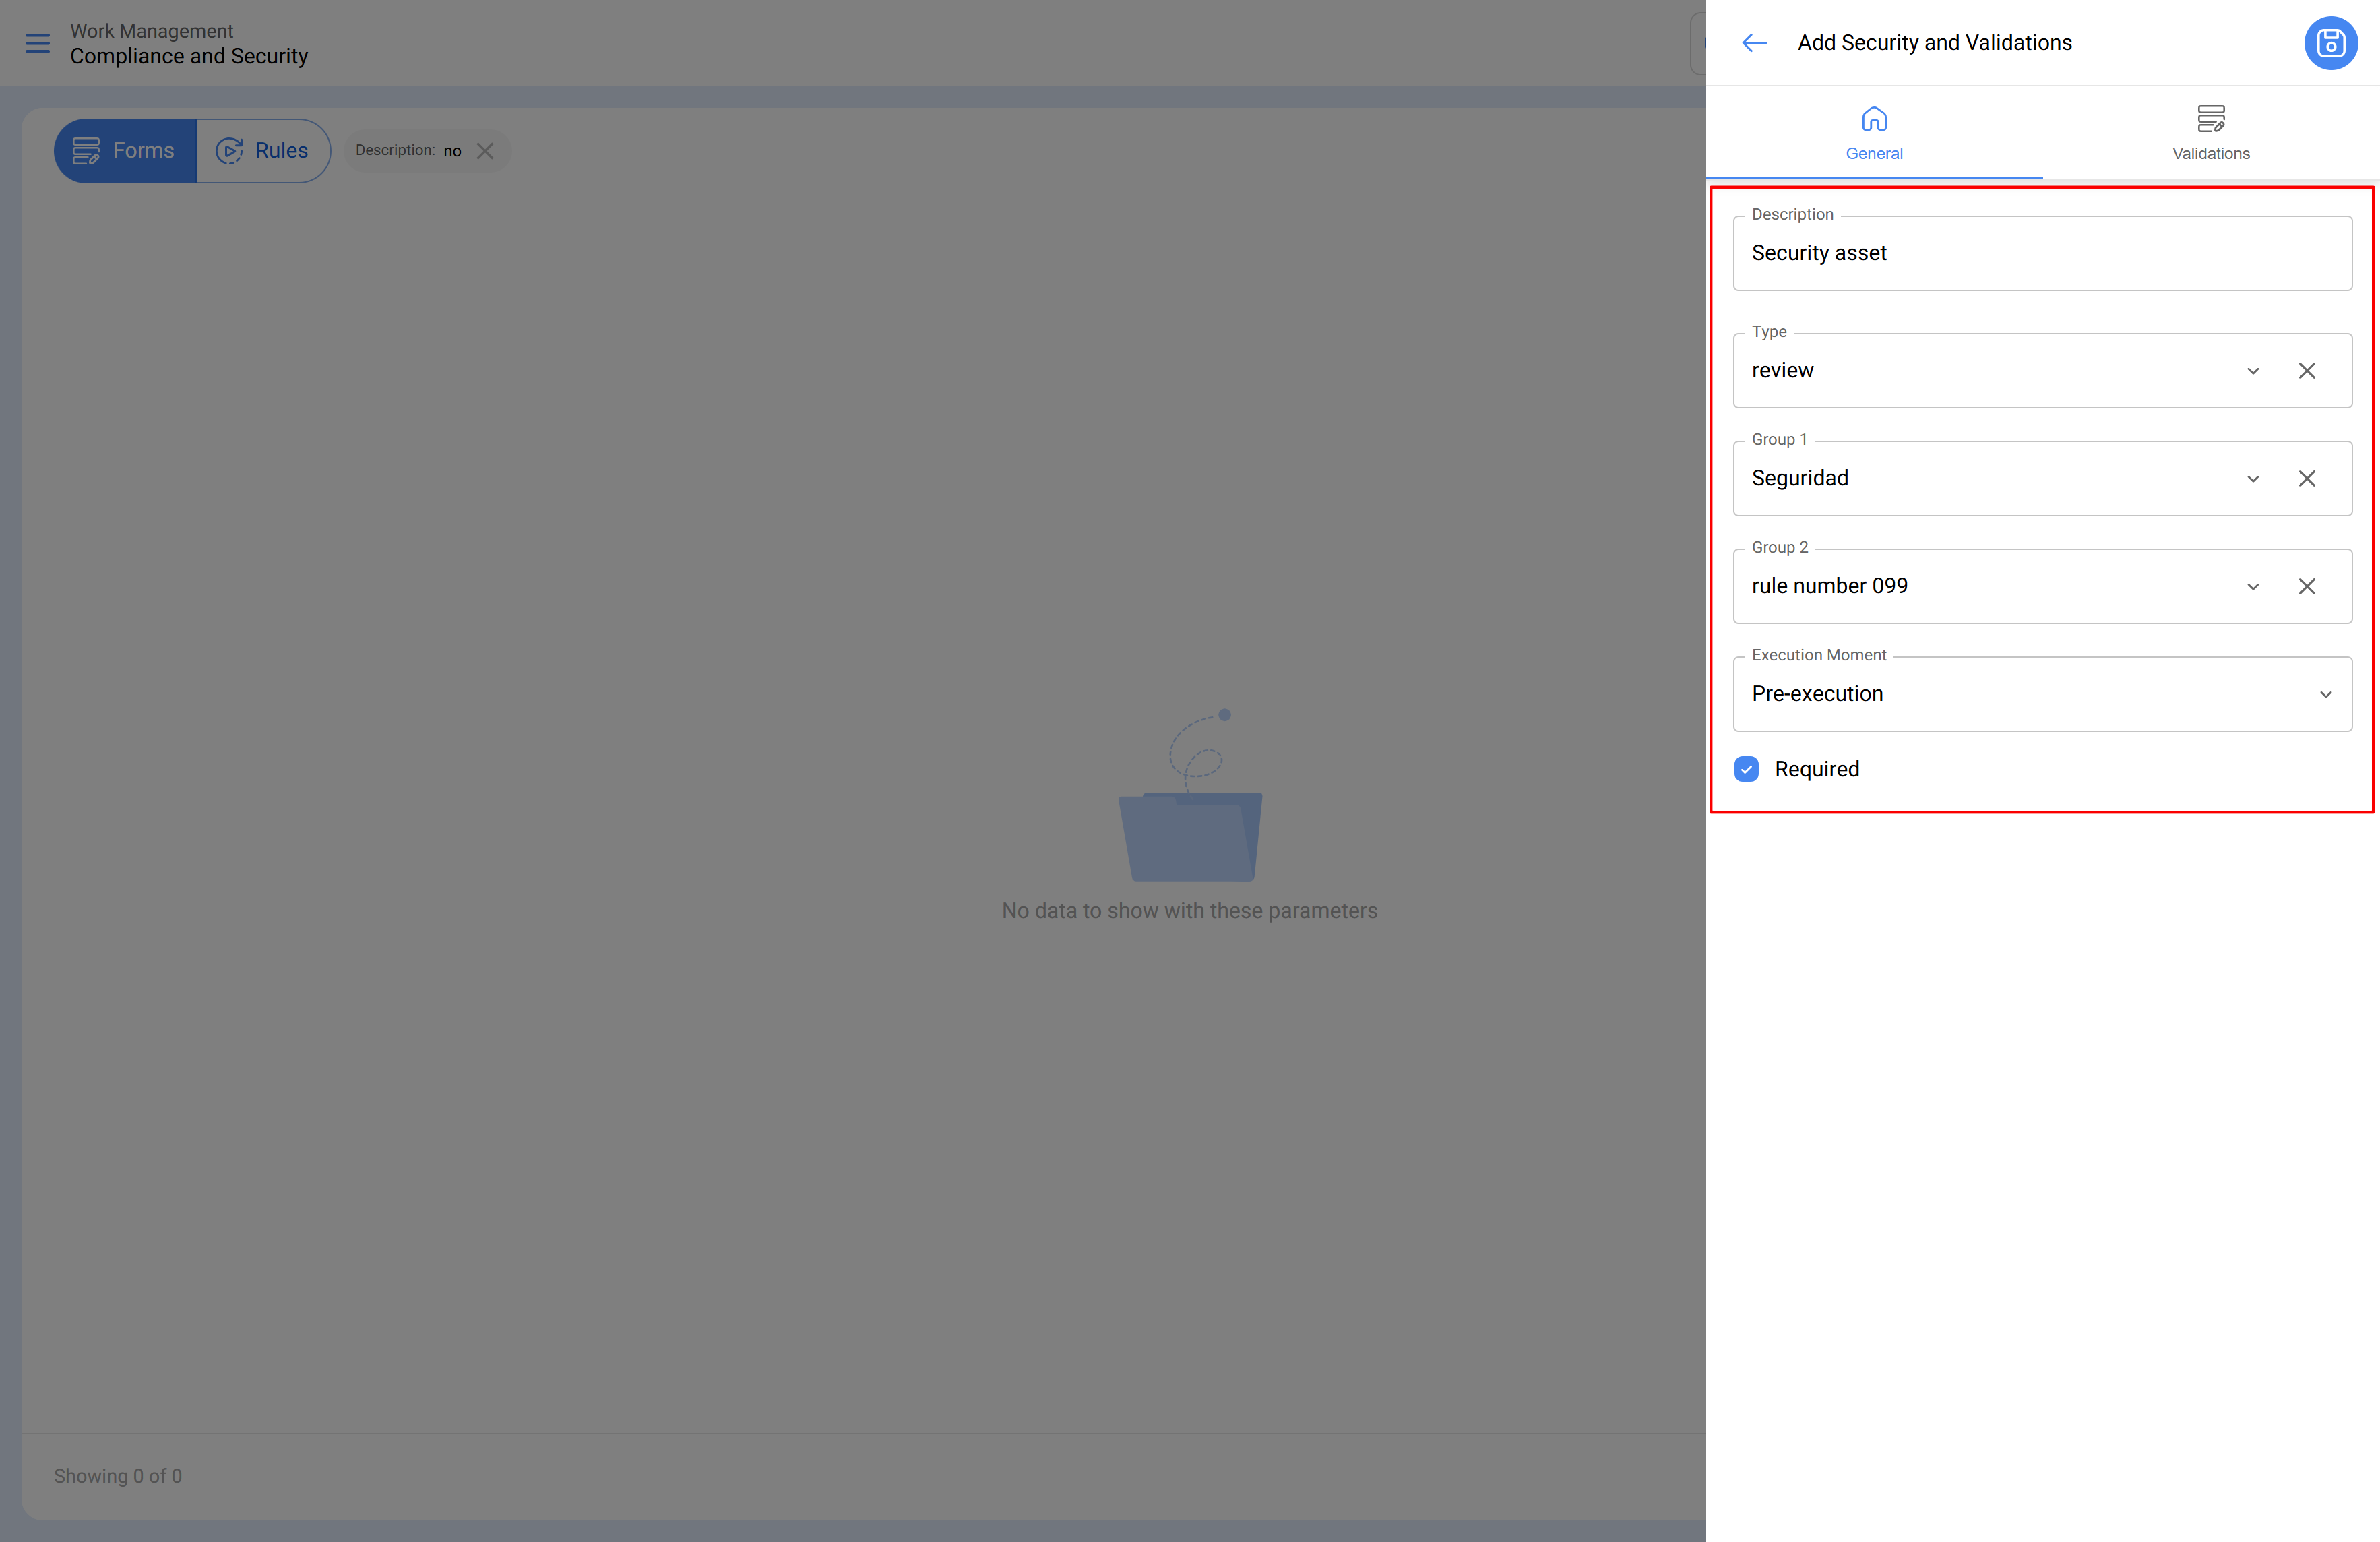This screenshot has width=2380, height=1542.
Task: Clear the Group 2 rule number selection
Action: click(2306, 587)
